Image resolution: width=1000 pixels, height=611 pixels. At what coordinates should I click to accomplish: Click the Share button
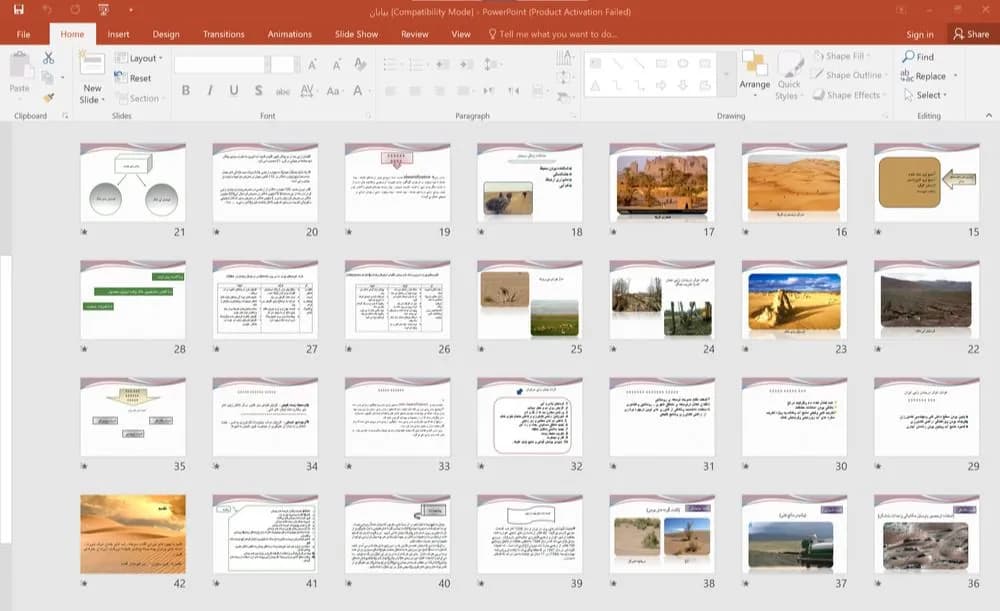(971, 34)
